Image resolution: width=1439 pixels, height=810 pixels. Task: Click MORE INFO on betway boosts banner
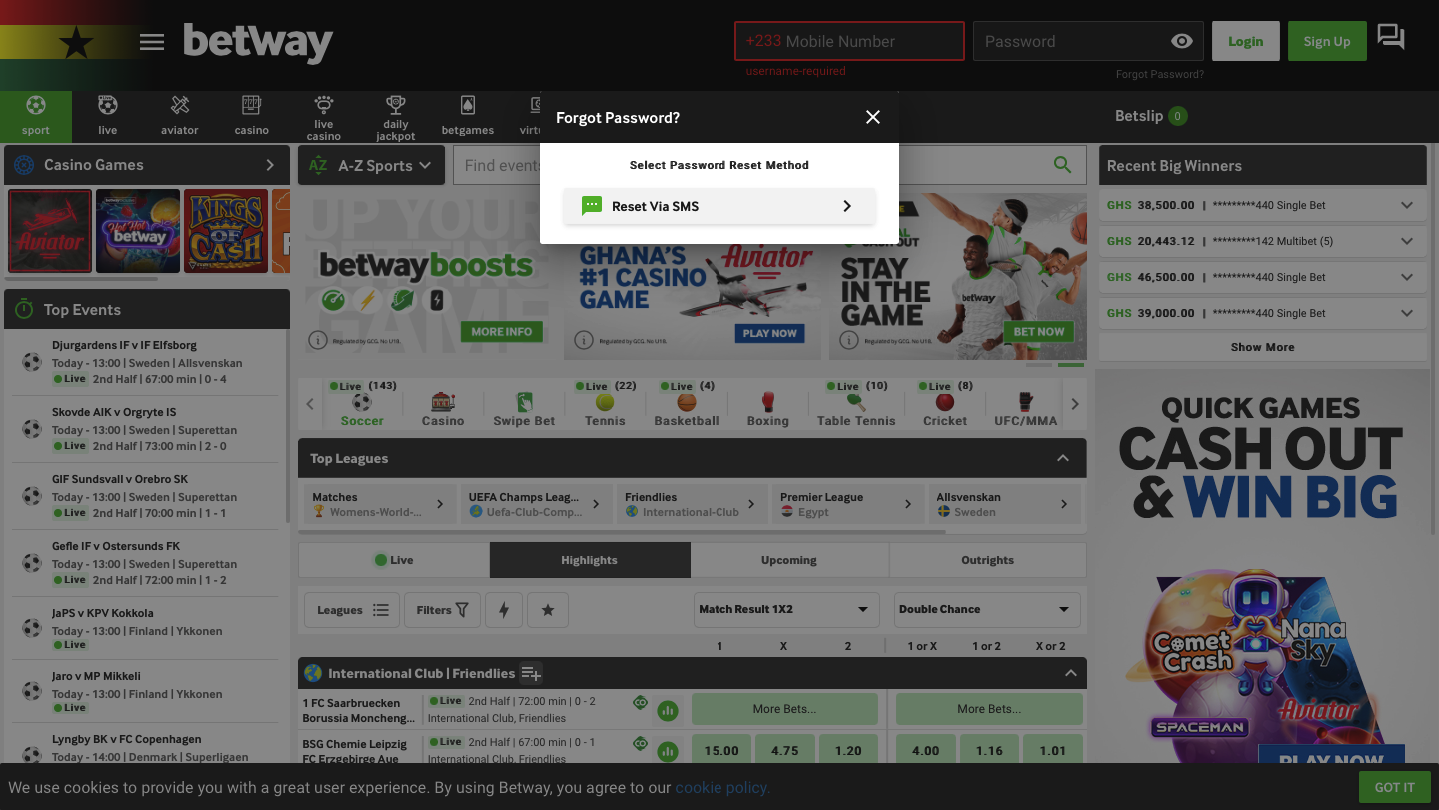point(502,332)
